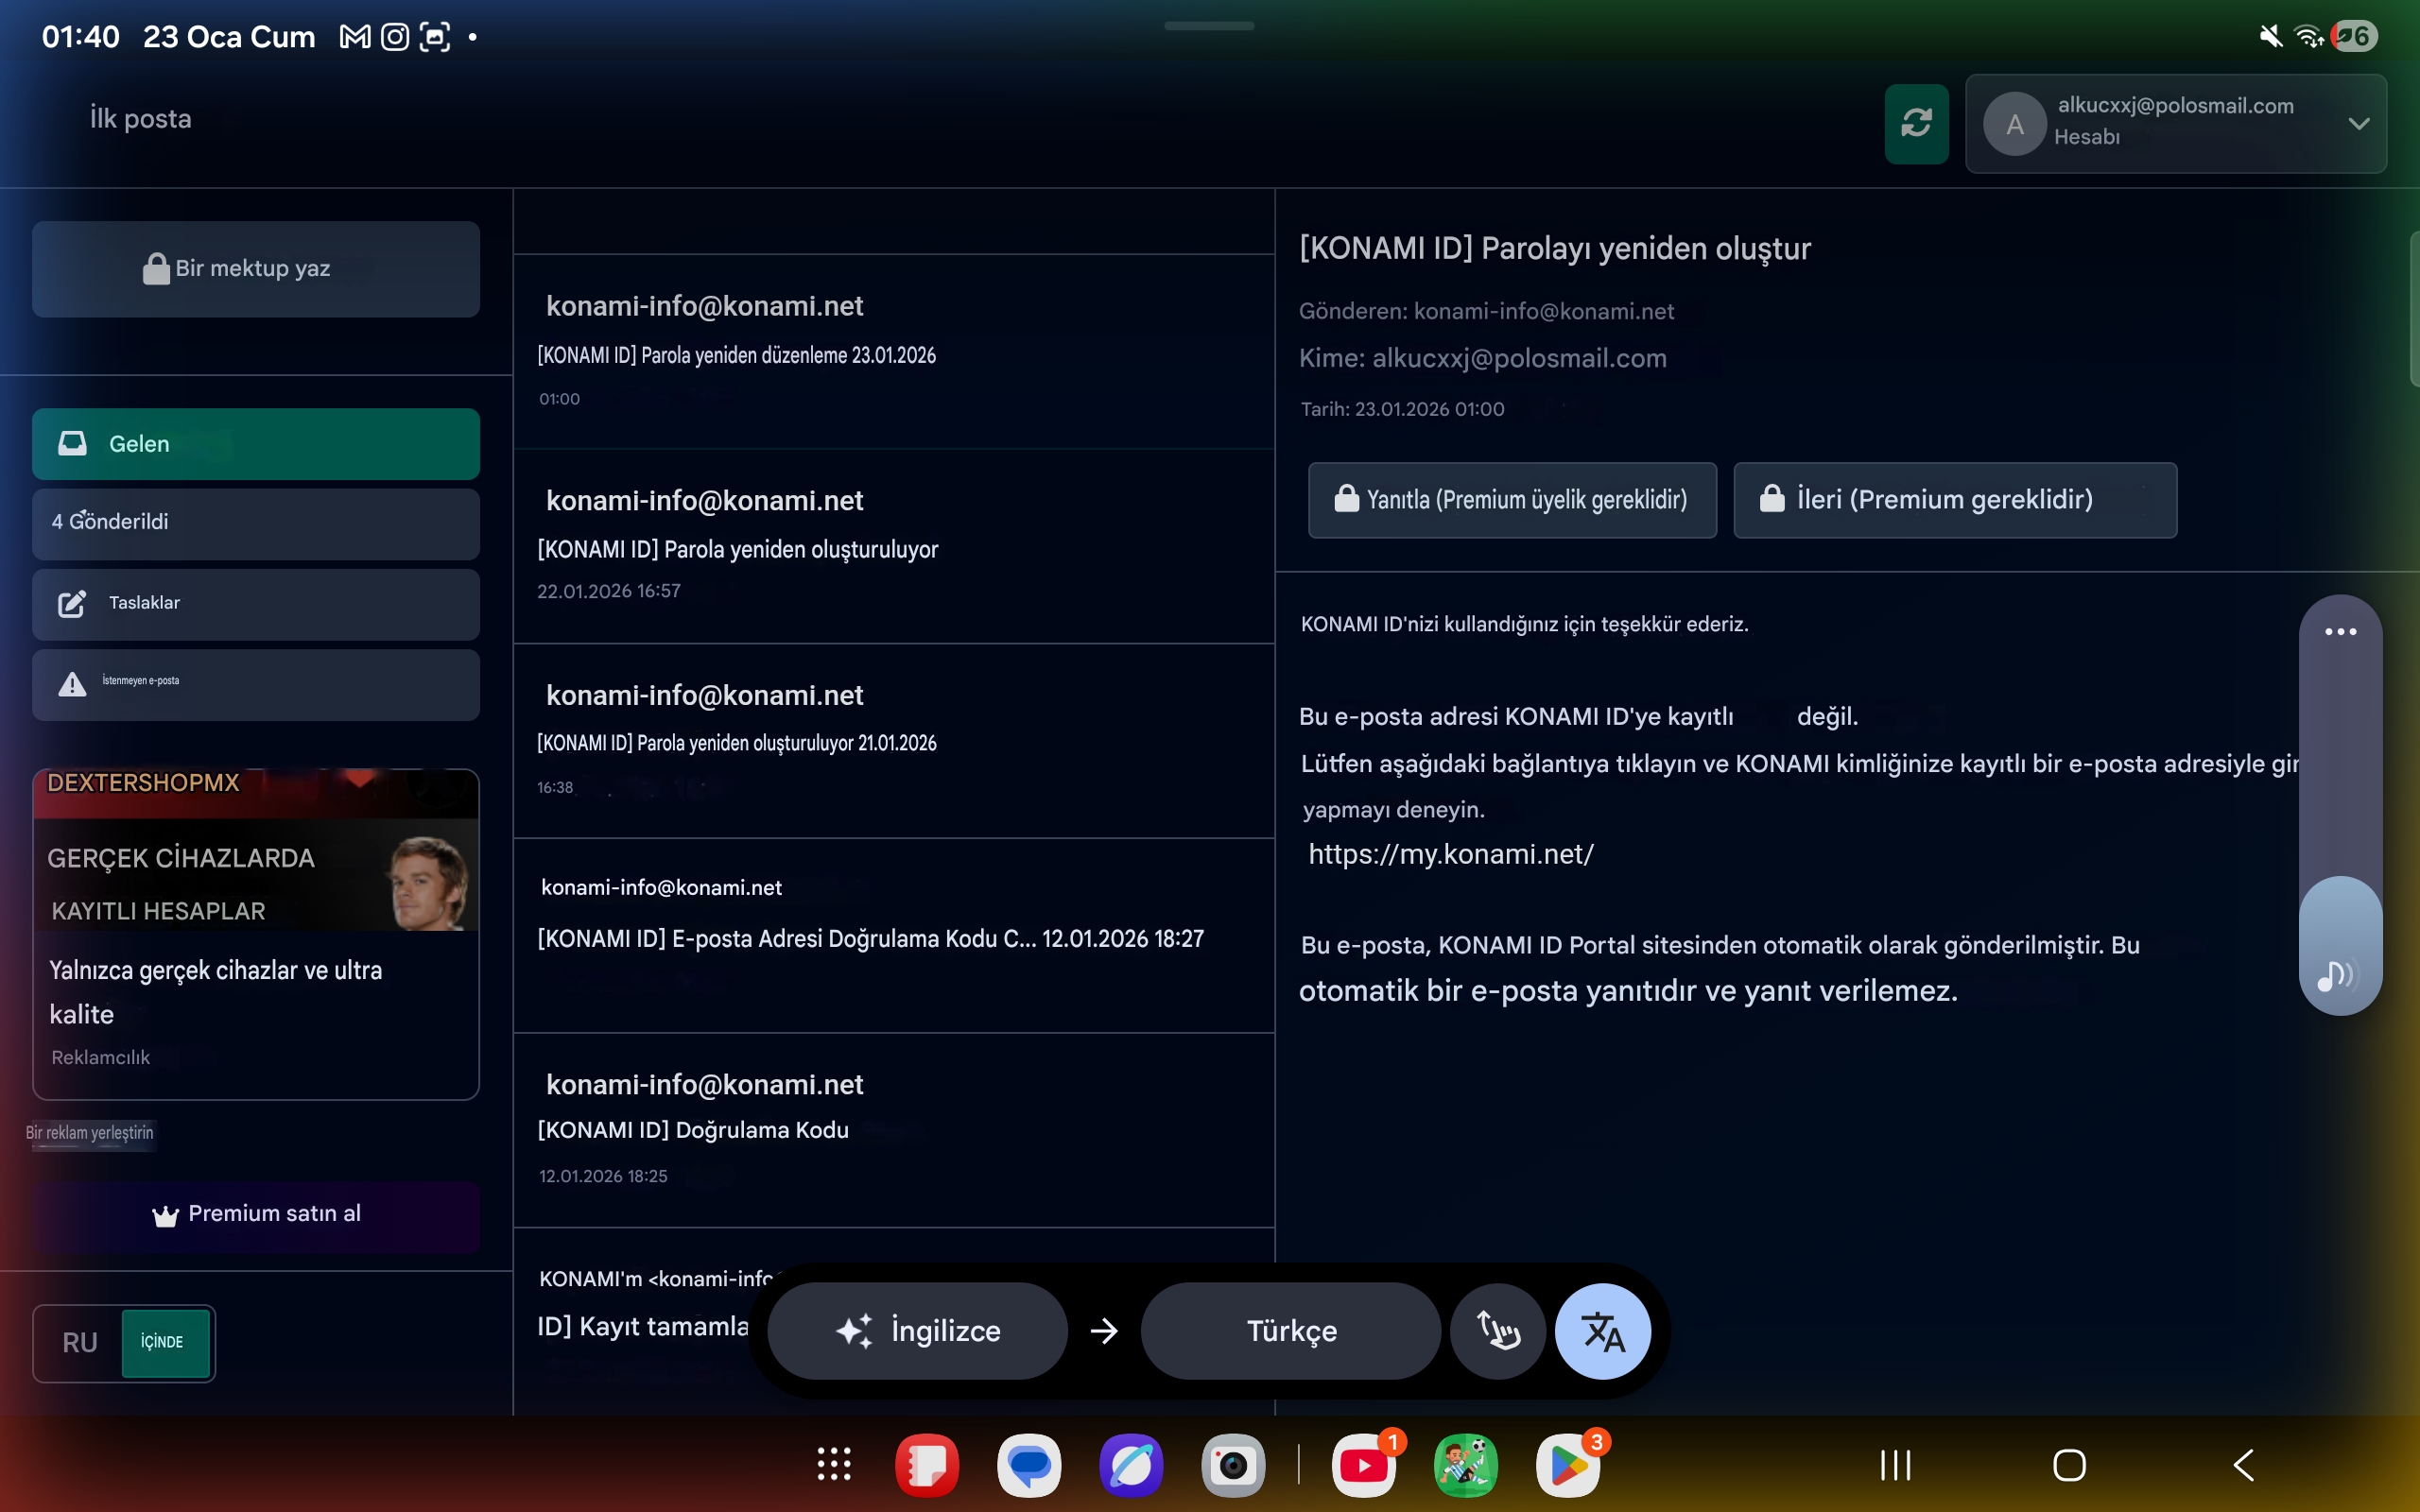Click the three-dot menu on the volume panel
Screen dimensions: 2420x1512
coord(2340,632)
